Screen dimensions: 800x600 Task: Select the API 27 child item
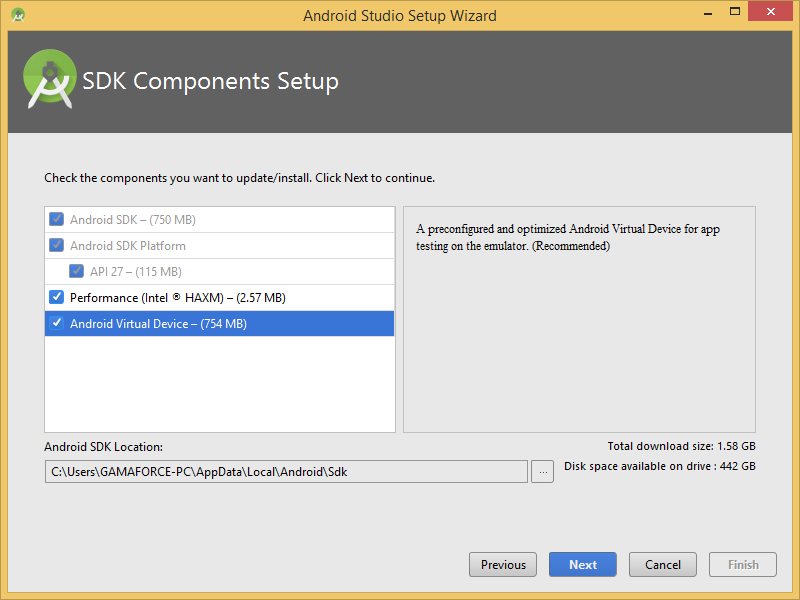pos(219,271)
